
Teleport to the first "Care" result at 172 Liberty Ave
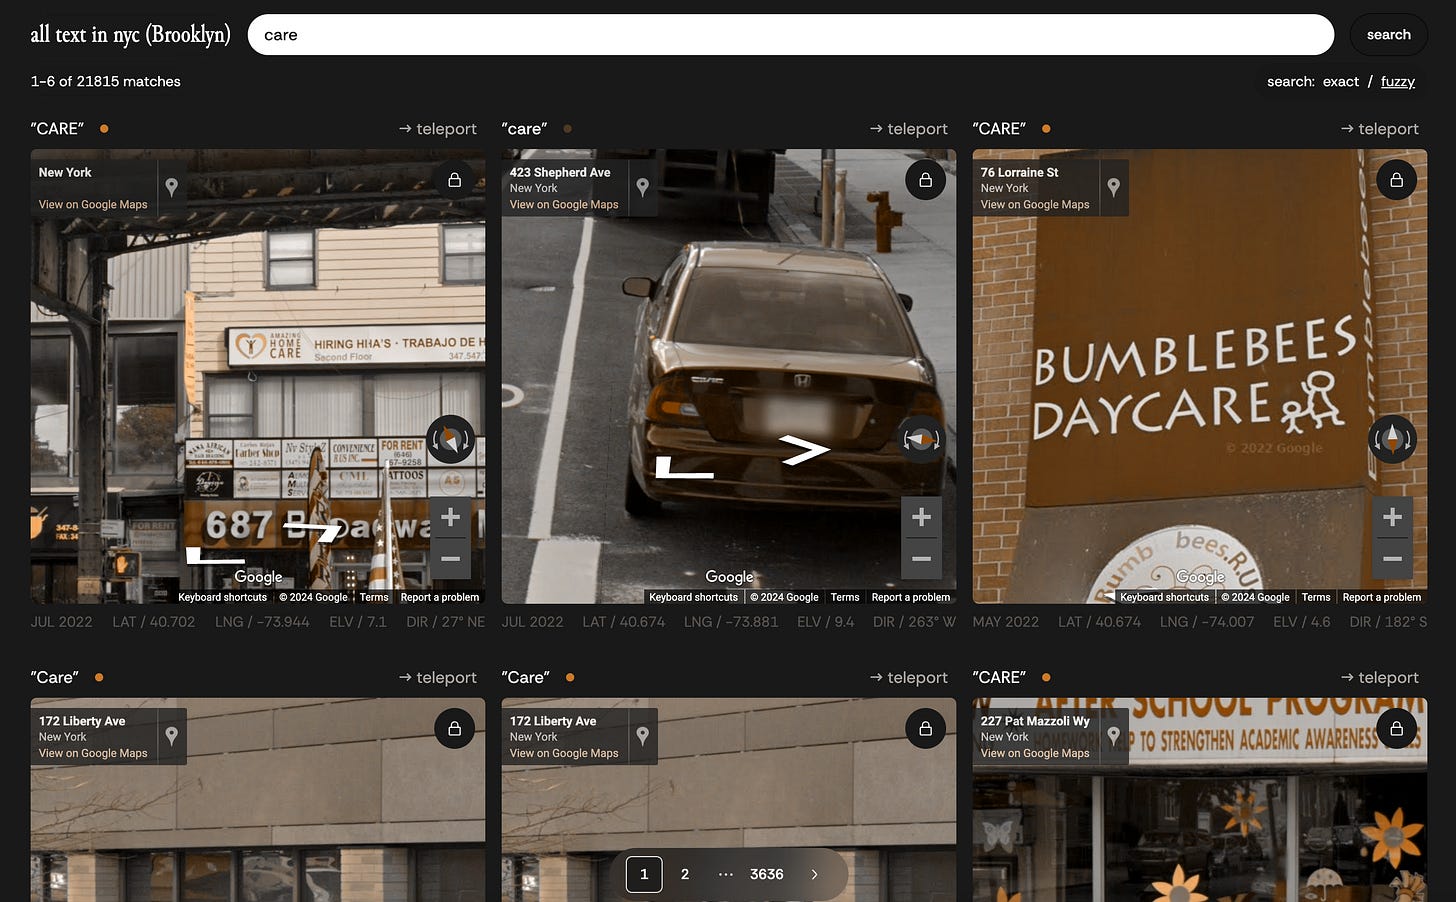click(438, 678)
